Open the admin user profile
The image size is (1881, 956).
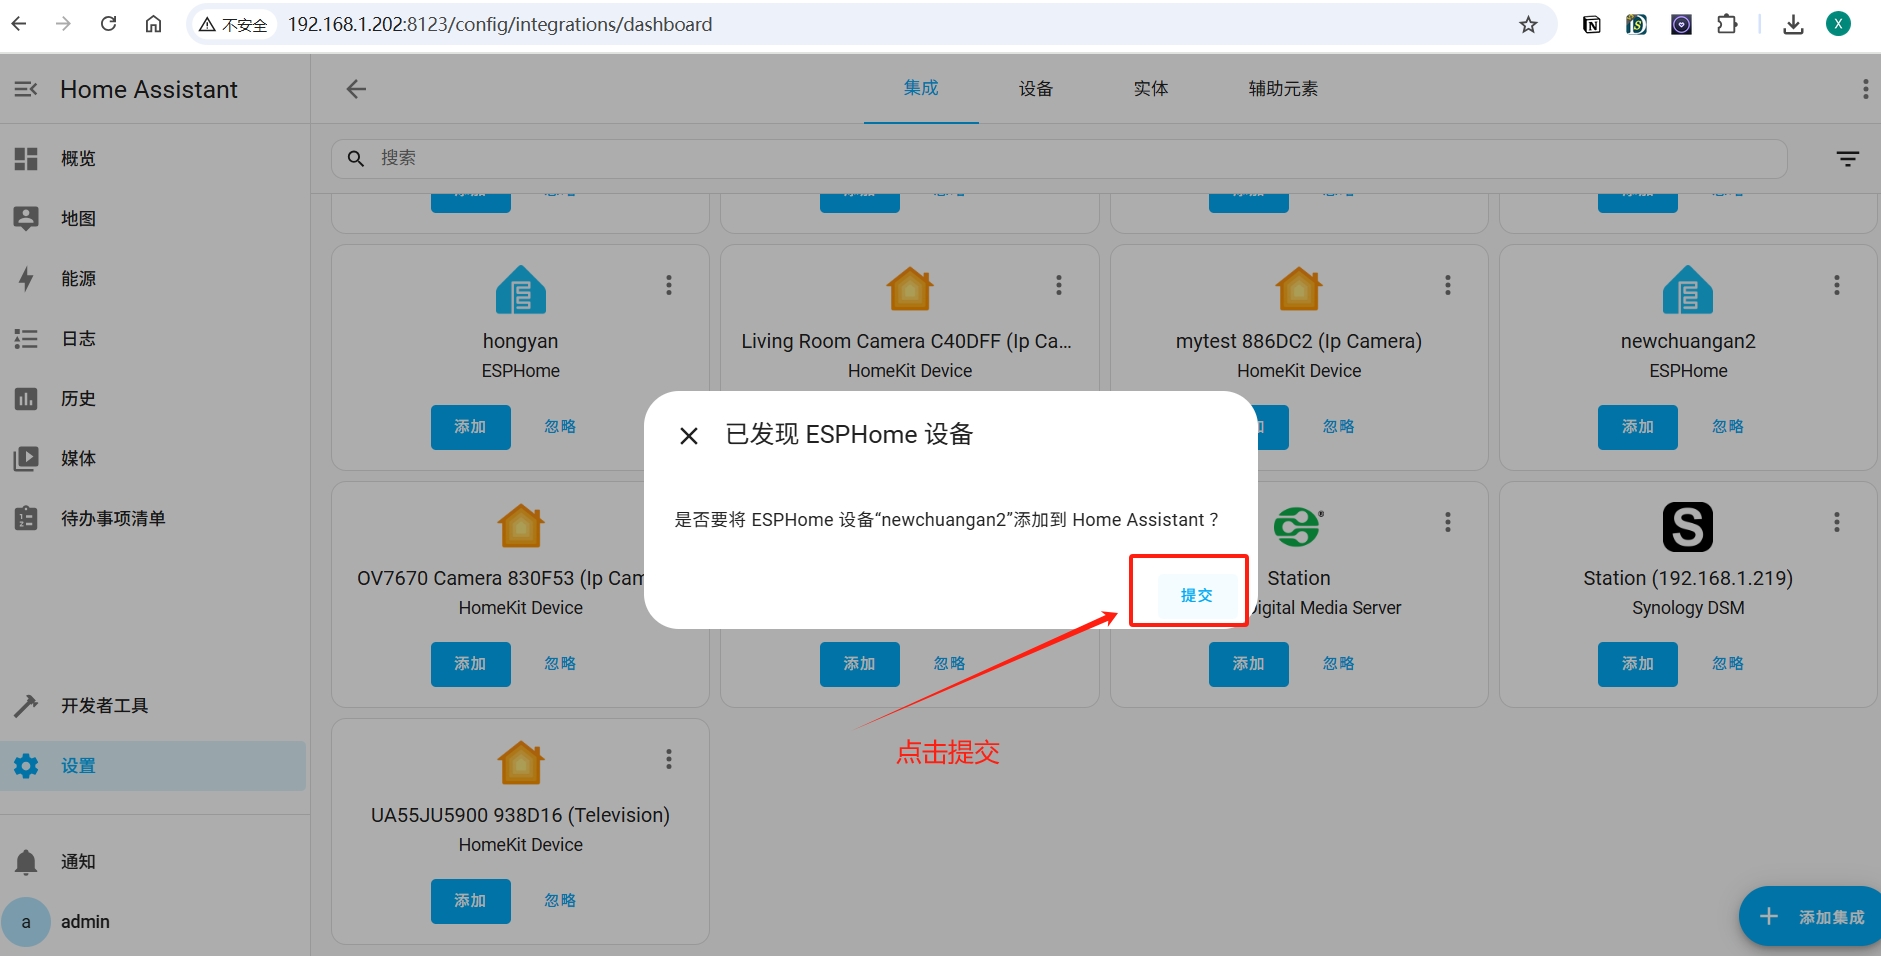pyautogui.click(x=155, y=921)
